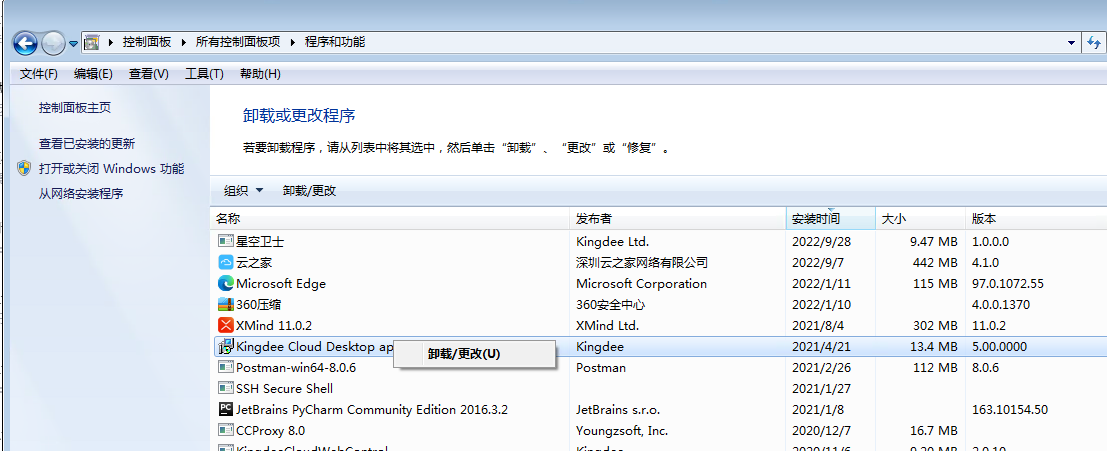
Task: Click size value 302 MB
Action: coord(936,325)
